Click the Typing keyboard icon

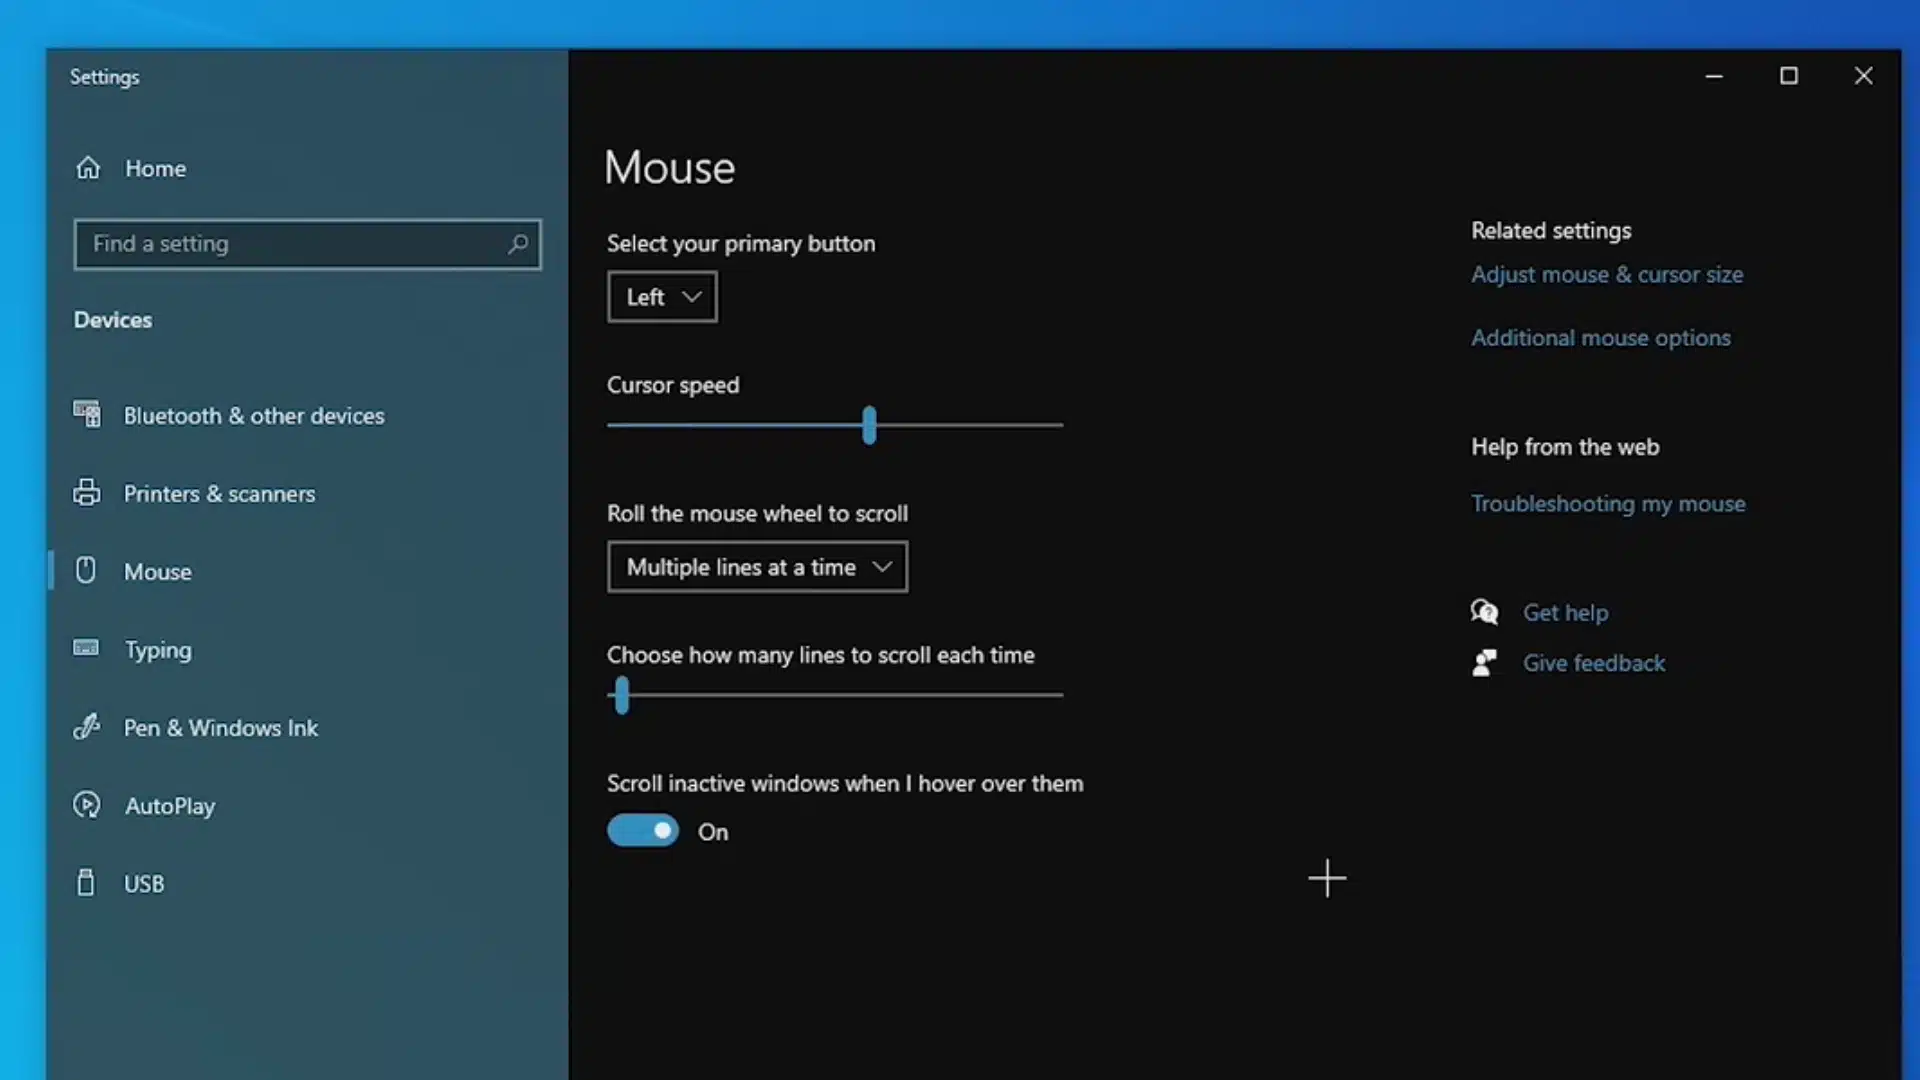pyautogui.click(x=86, y=648)
